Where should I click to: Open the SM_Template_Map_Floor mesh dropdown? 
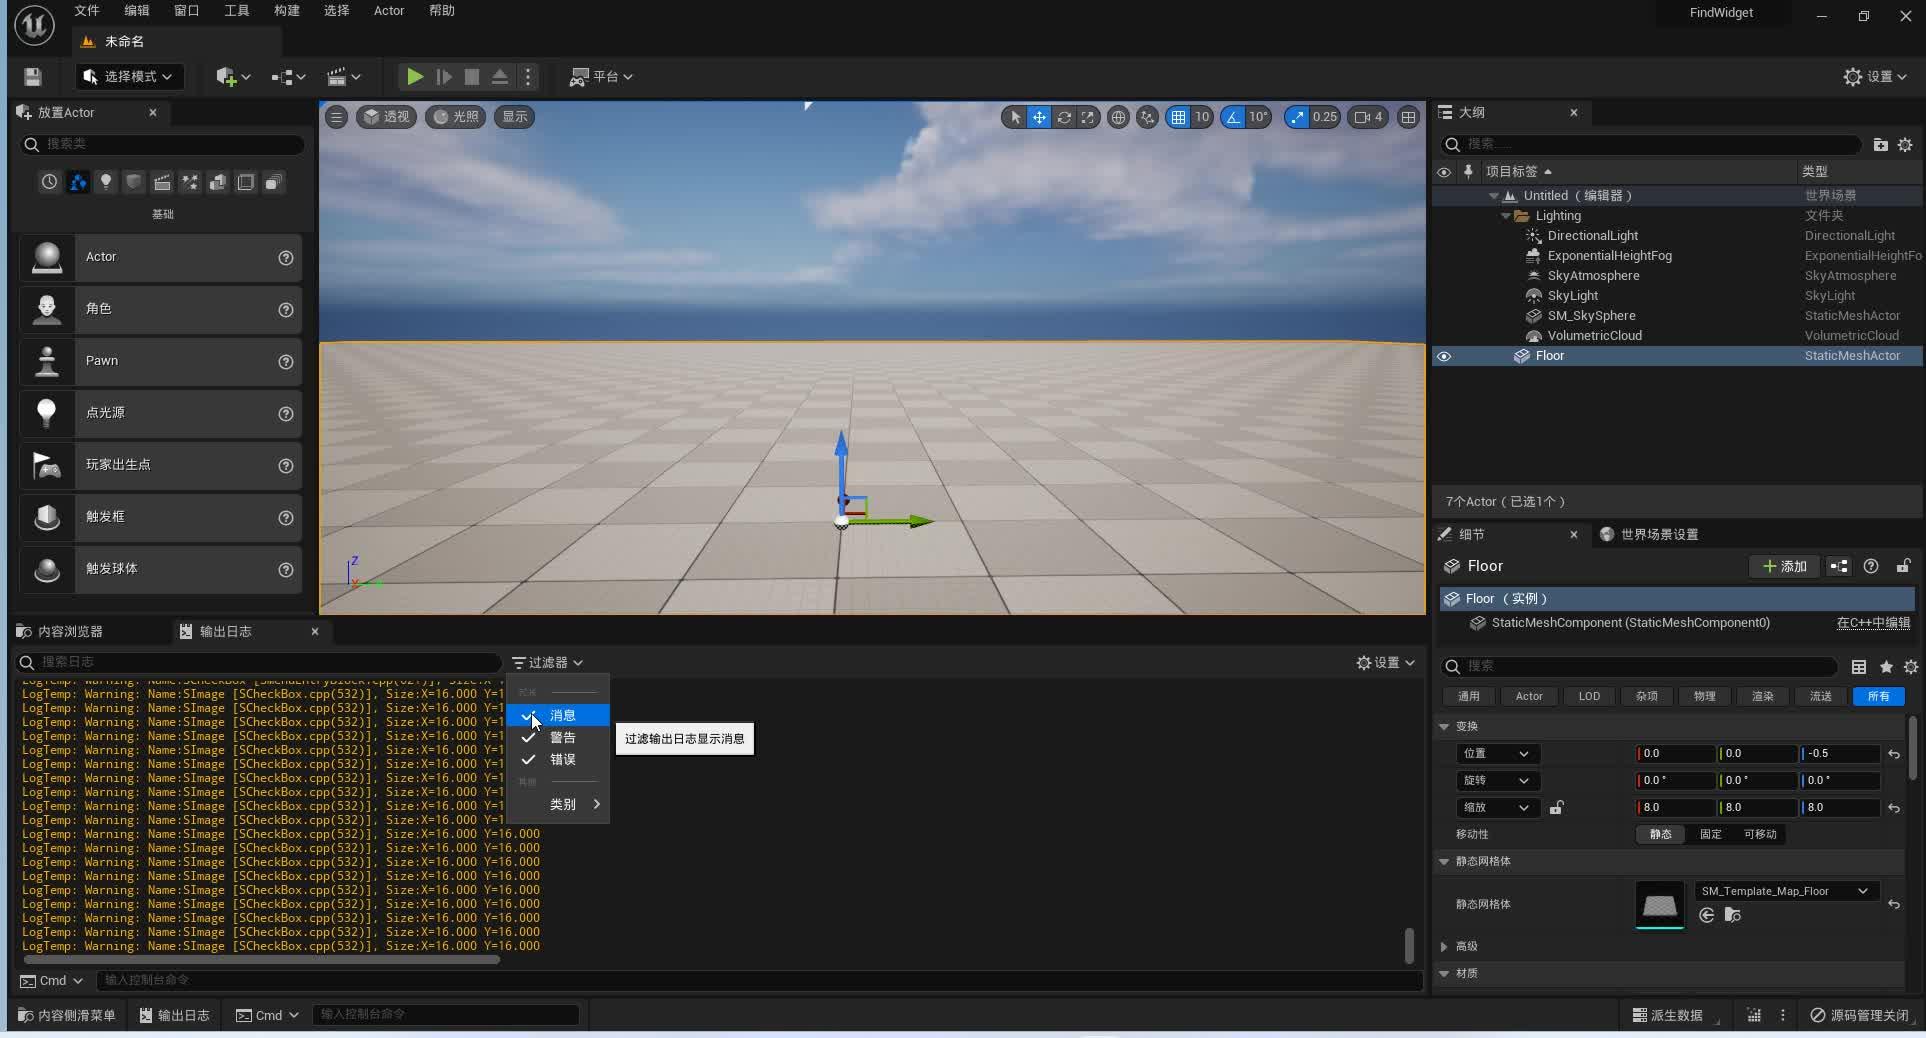point(1785,891)
